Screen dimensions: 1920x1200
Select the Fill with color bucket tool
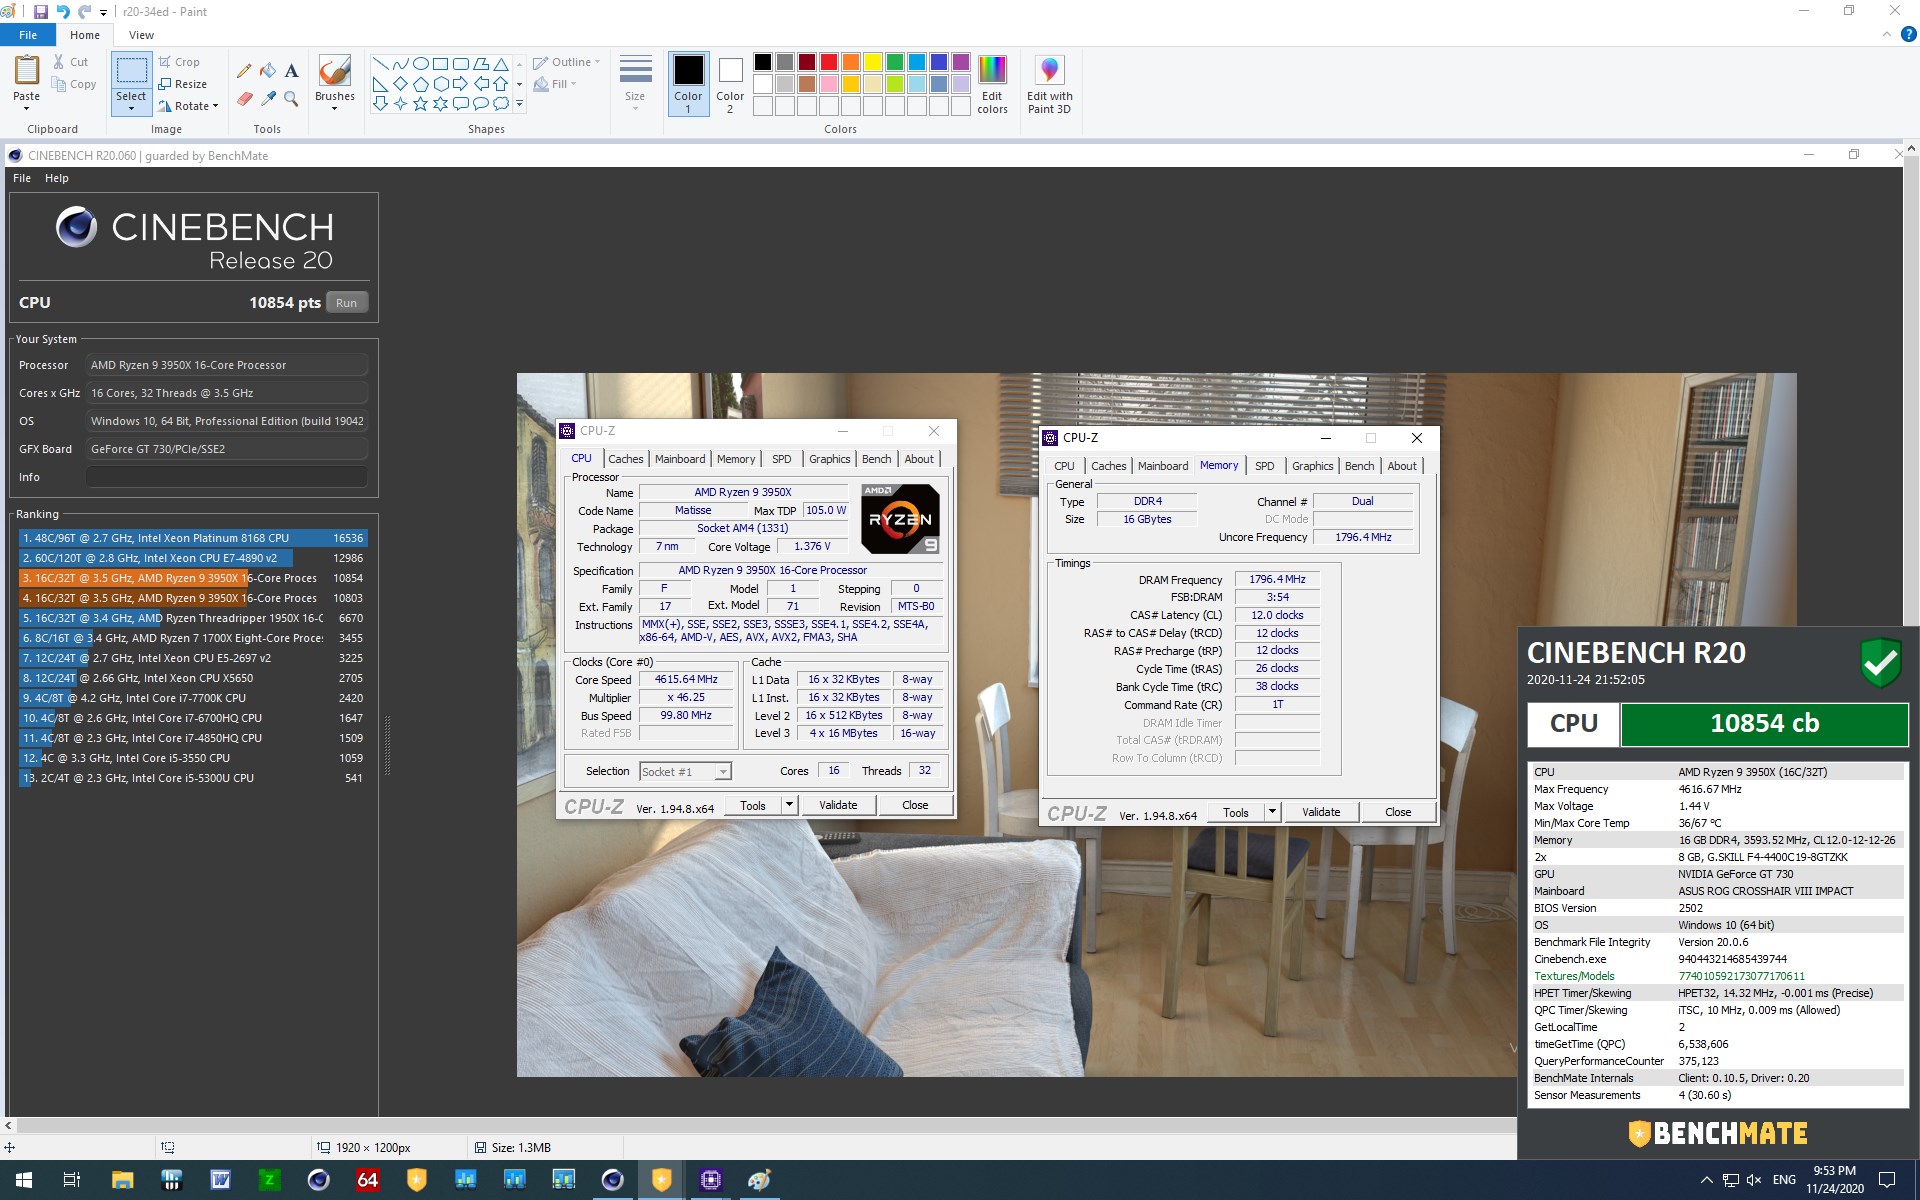268,71
